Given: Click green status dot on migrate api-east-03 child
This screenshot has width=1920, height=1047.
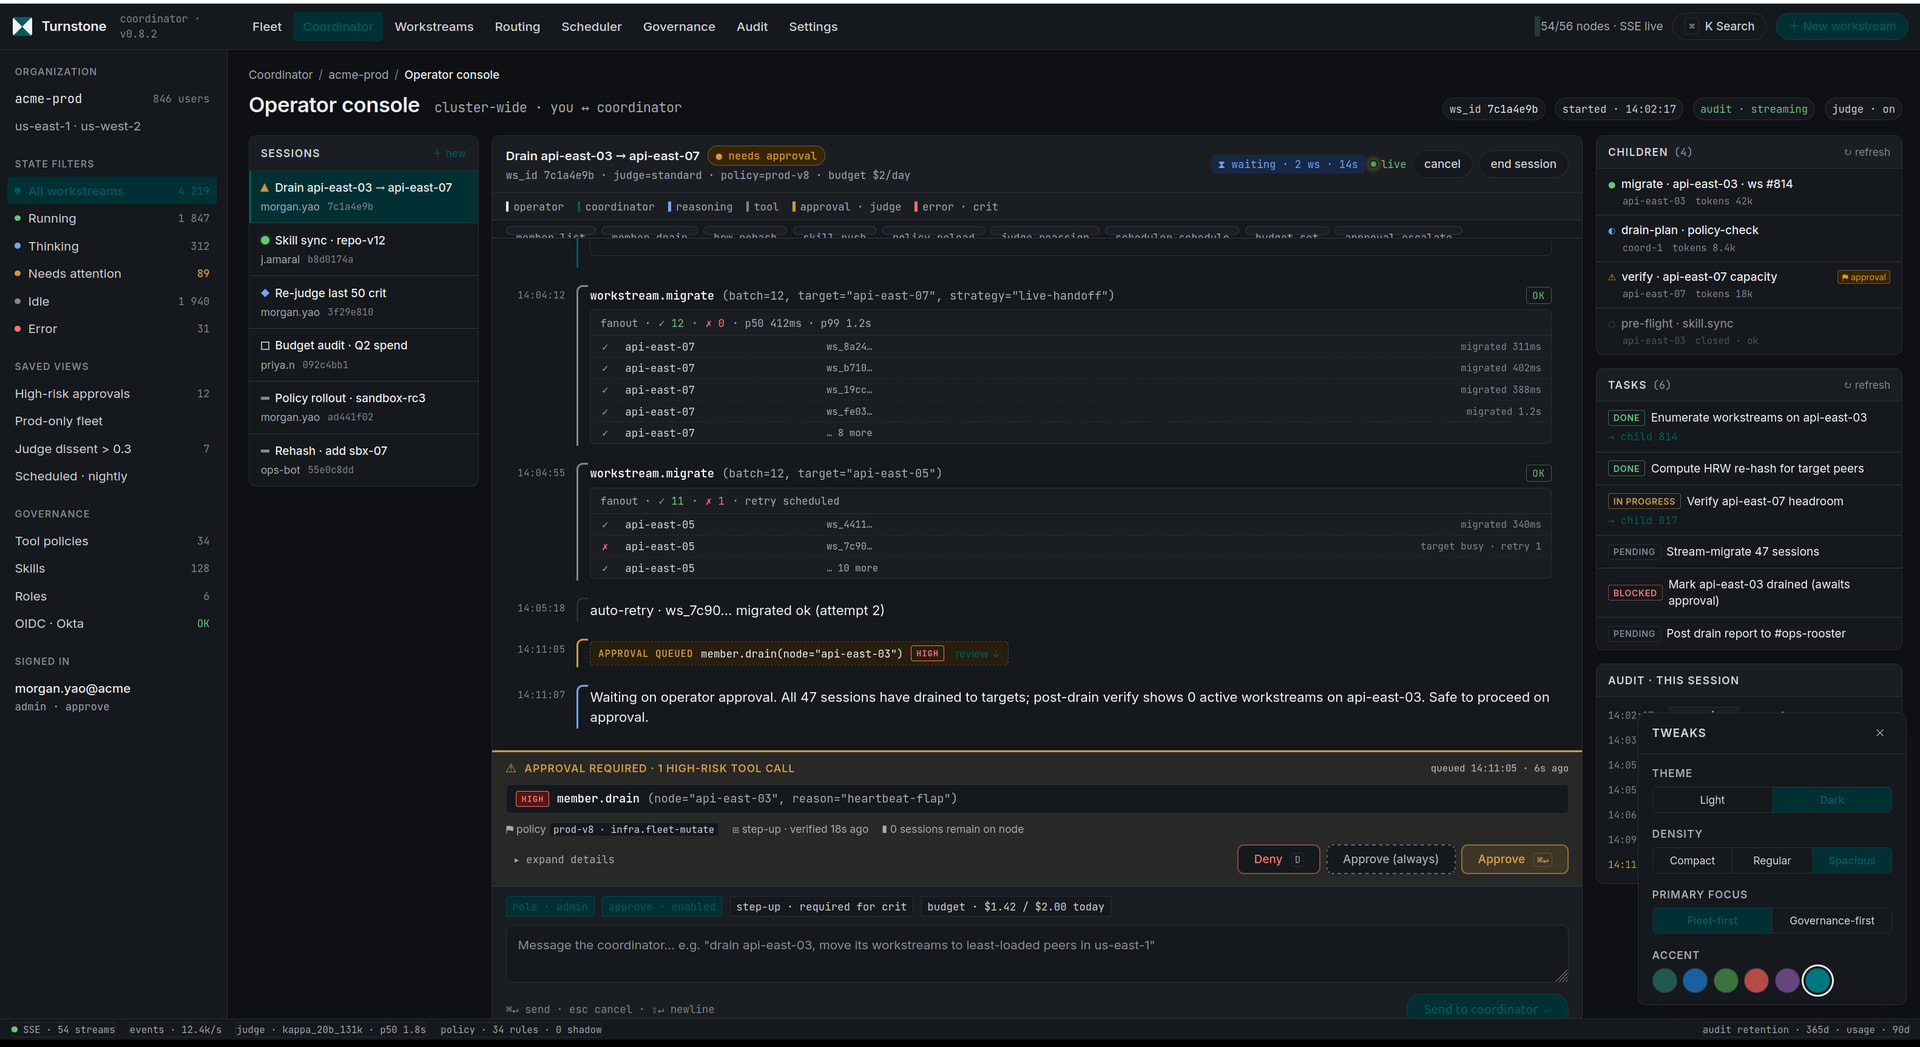Looking at the screenshot, I should coord(1612,185).
